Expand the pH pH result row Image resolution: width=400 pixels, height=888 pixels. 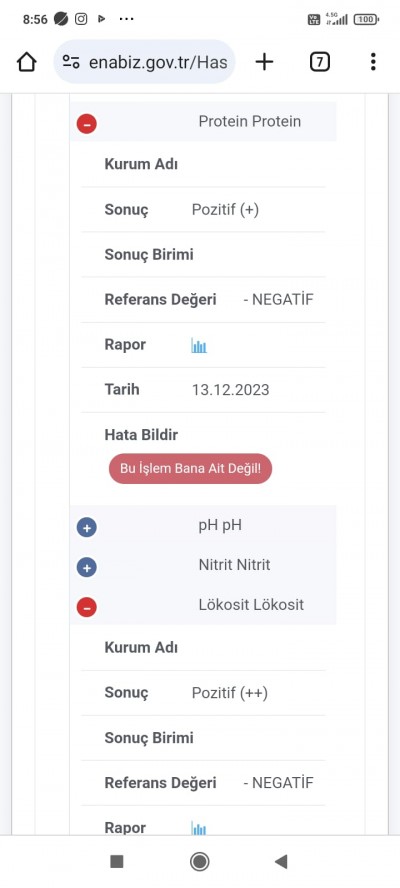(x=87, y=528)
